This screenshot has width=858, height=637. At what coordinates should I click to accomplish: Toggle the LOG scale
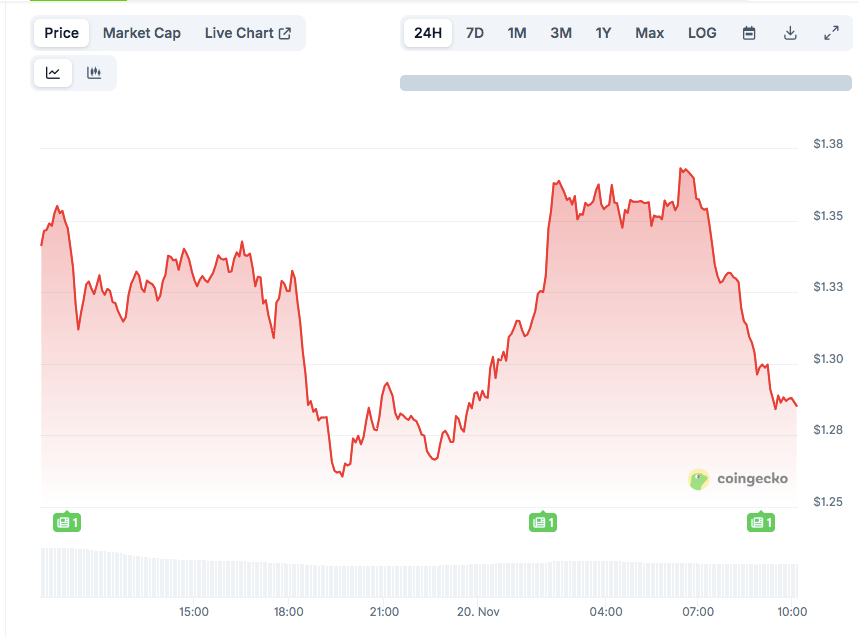coord(702,33)
